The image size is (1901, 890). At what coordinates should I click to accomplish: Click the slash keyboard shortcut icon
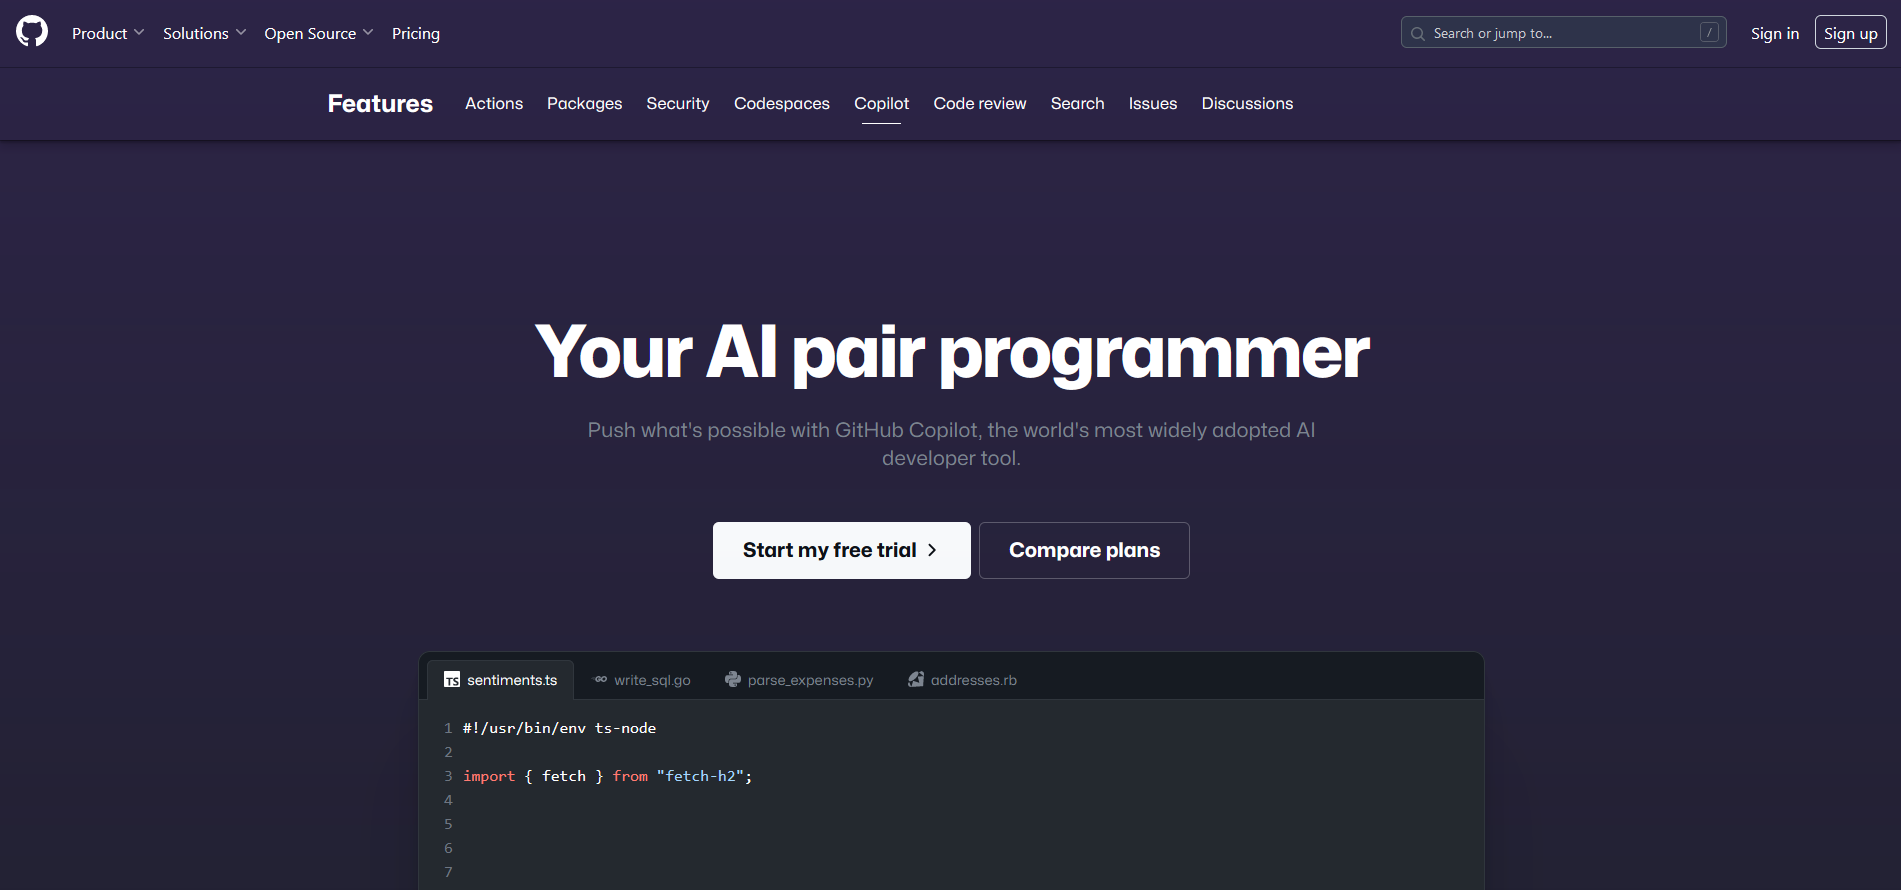pos(1709,33)
